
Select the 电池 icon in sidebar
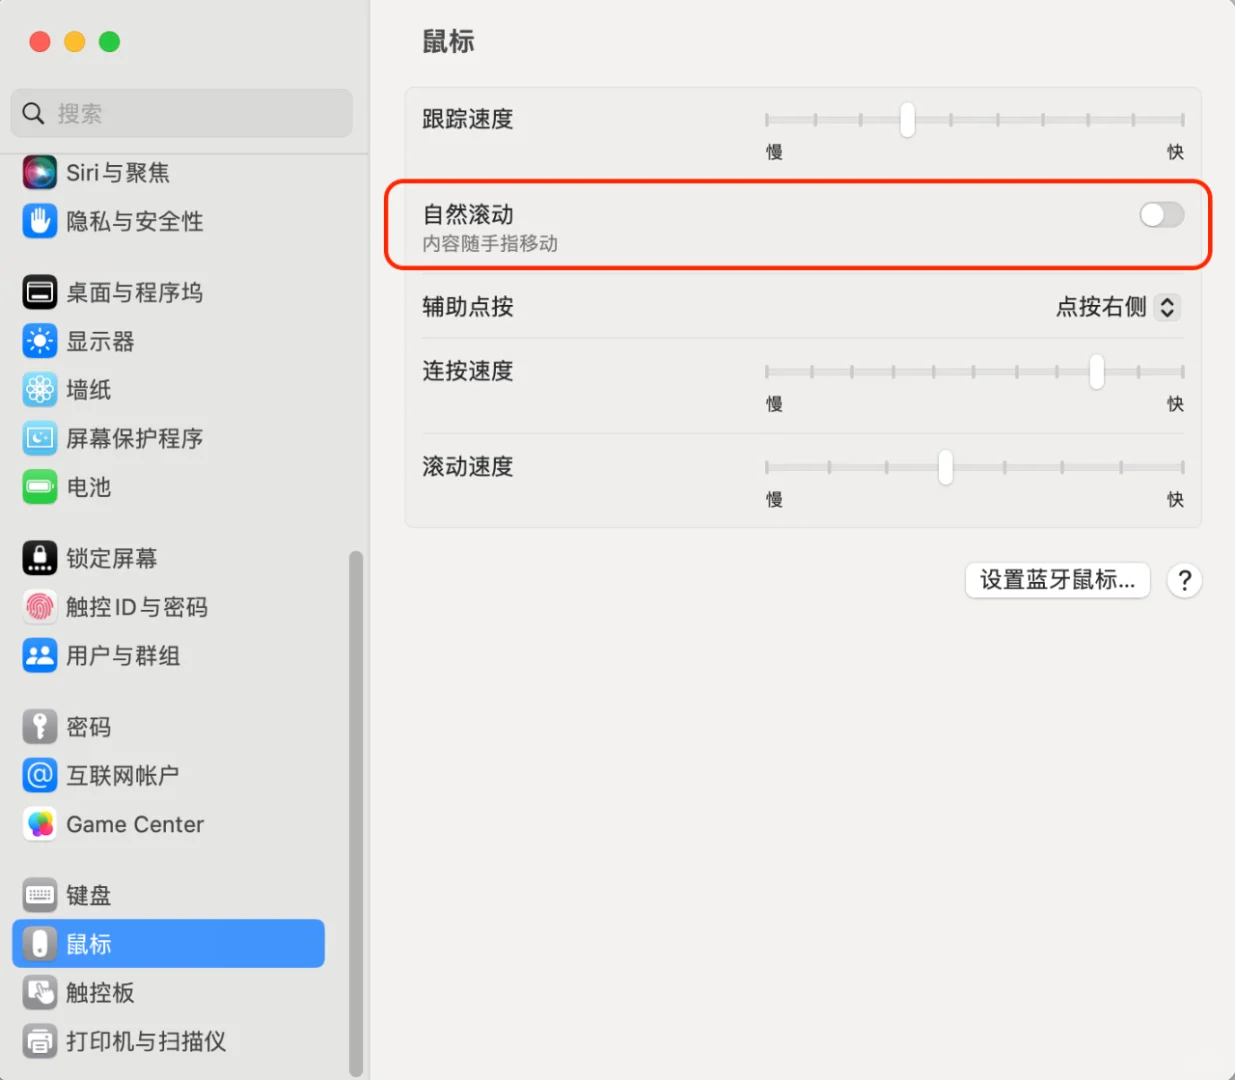pos(39,488)
